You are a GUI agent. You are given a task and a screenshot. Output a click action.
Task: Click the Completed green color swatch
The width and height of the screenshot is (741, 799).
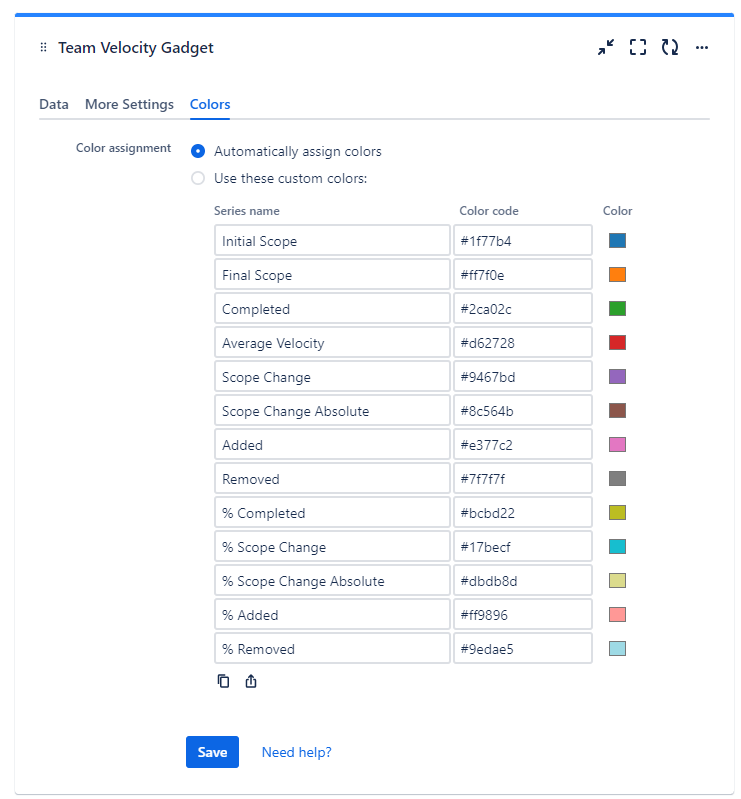click(618, 309)
